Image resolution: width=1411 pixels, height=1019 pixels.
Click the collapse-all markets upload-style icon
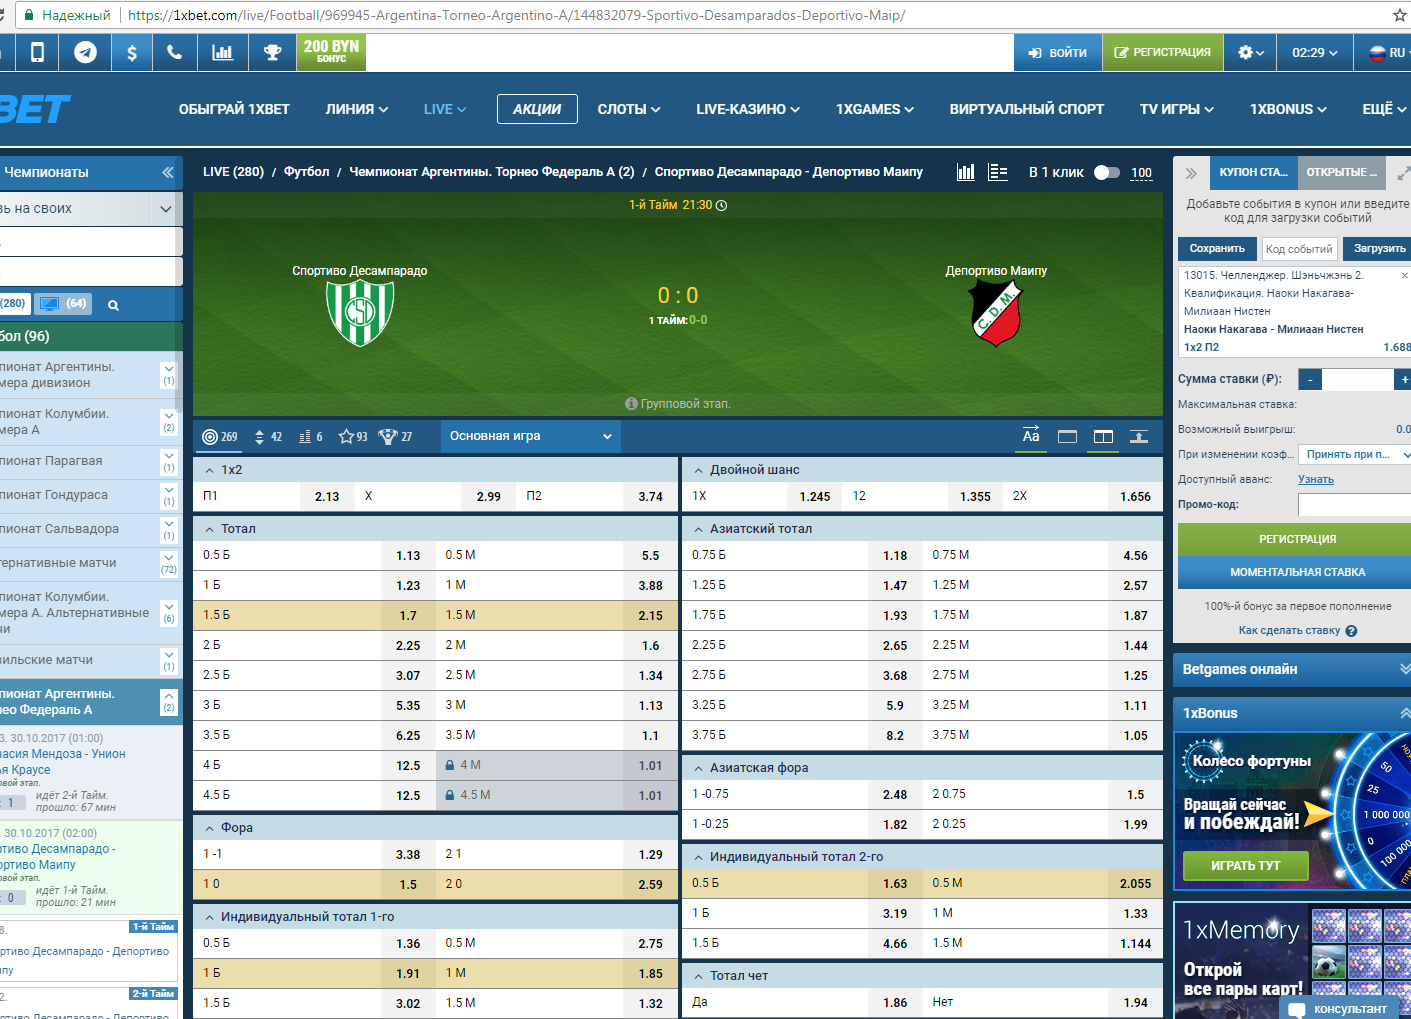pyautogui.click(x=1138, y=437)
